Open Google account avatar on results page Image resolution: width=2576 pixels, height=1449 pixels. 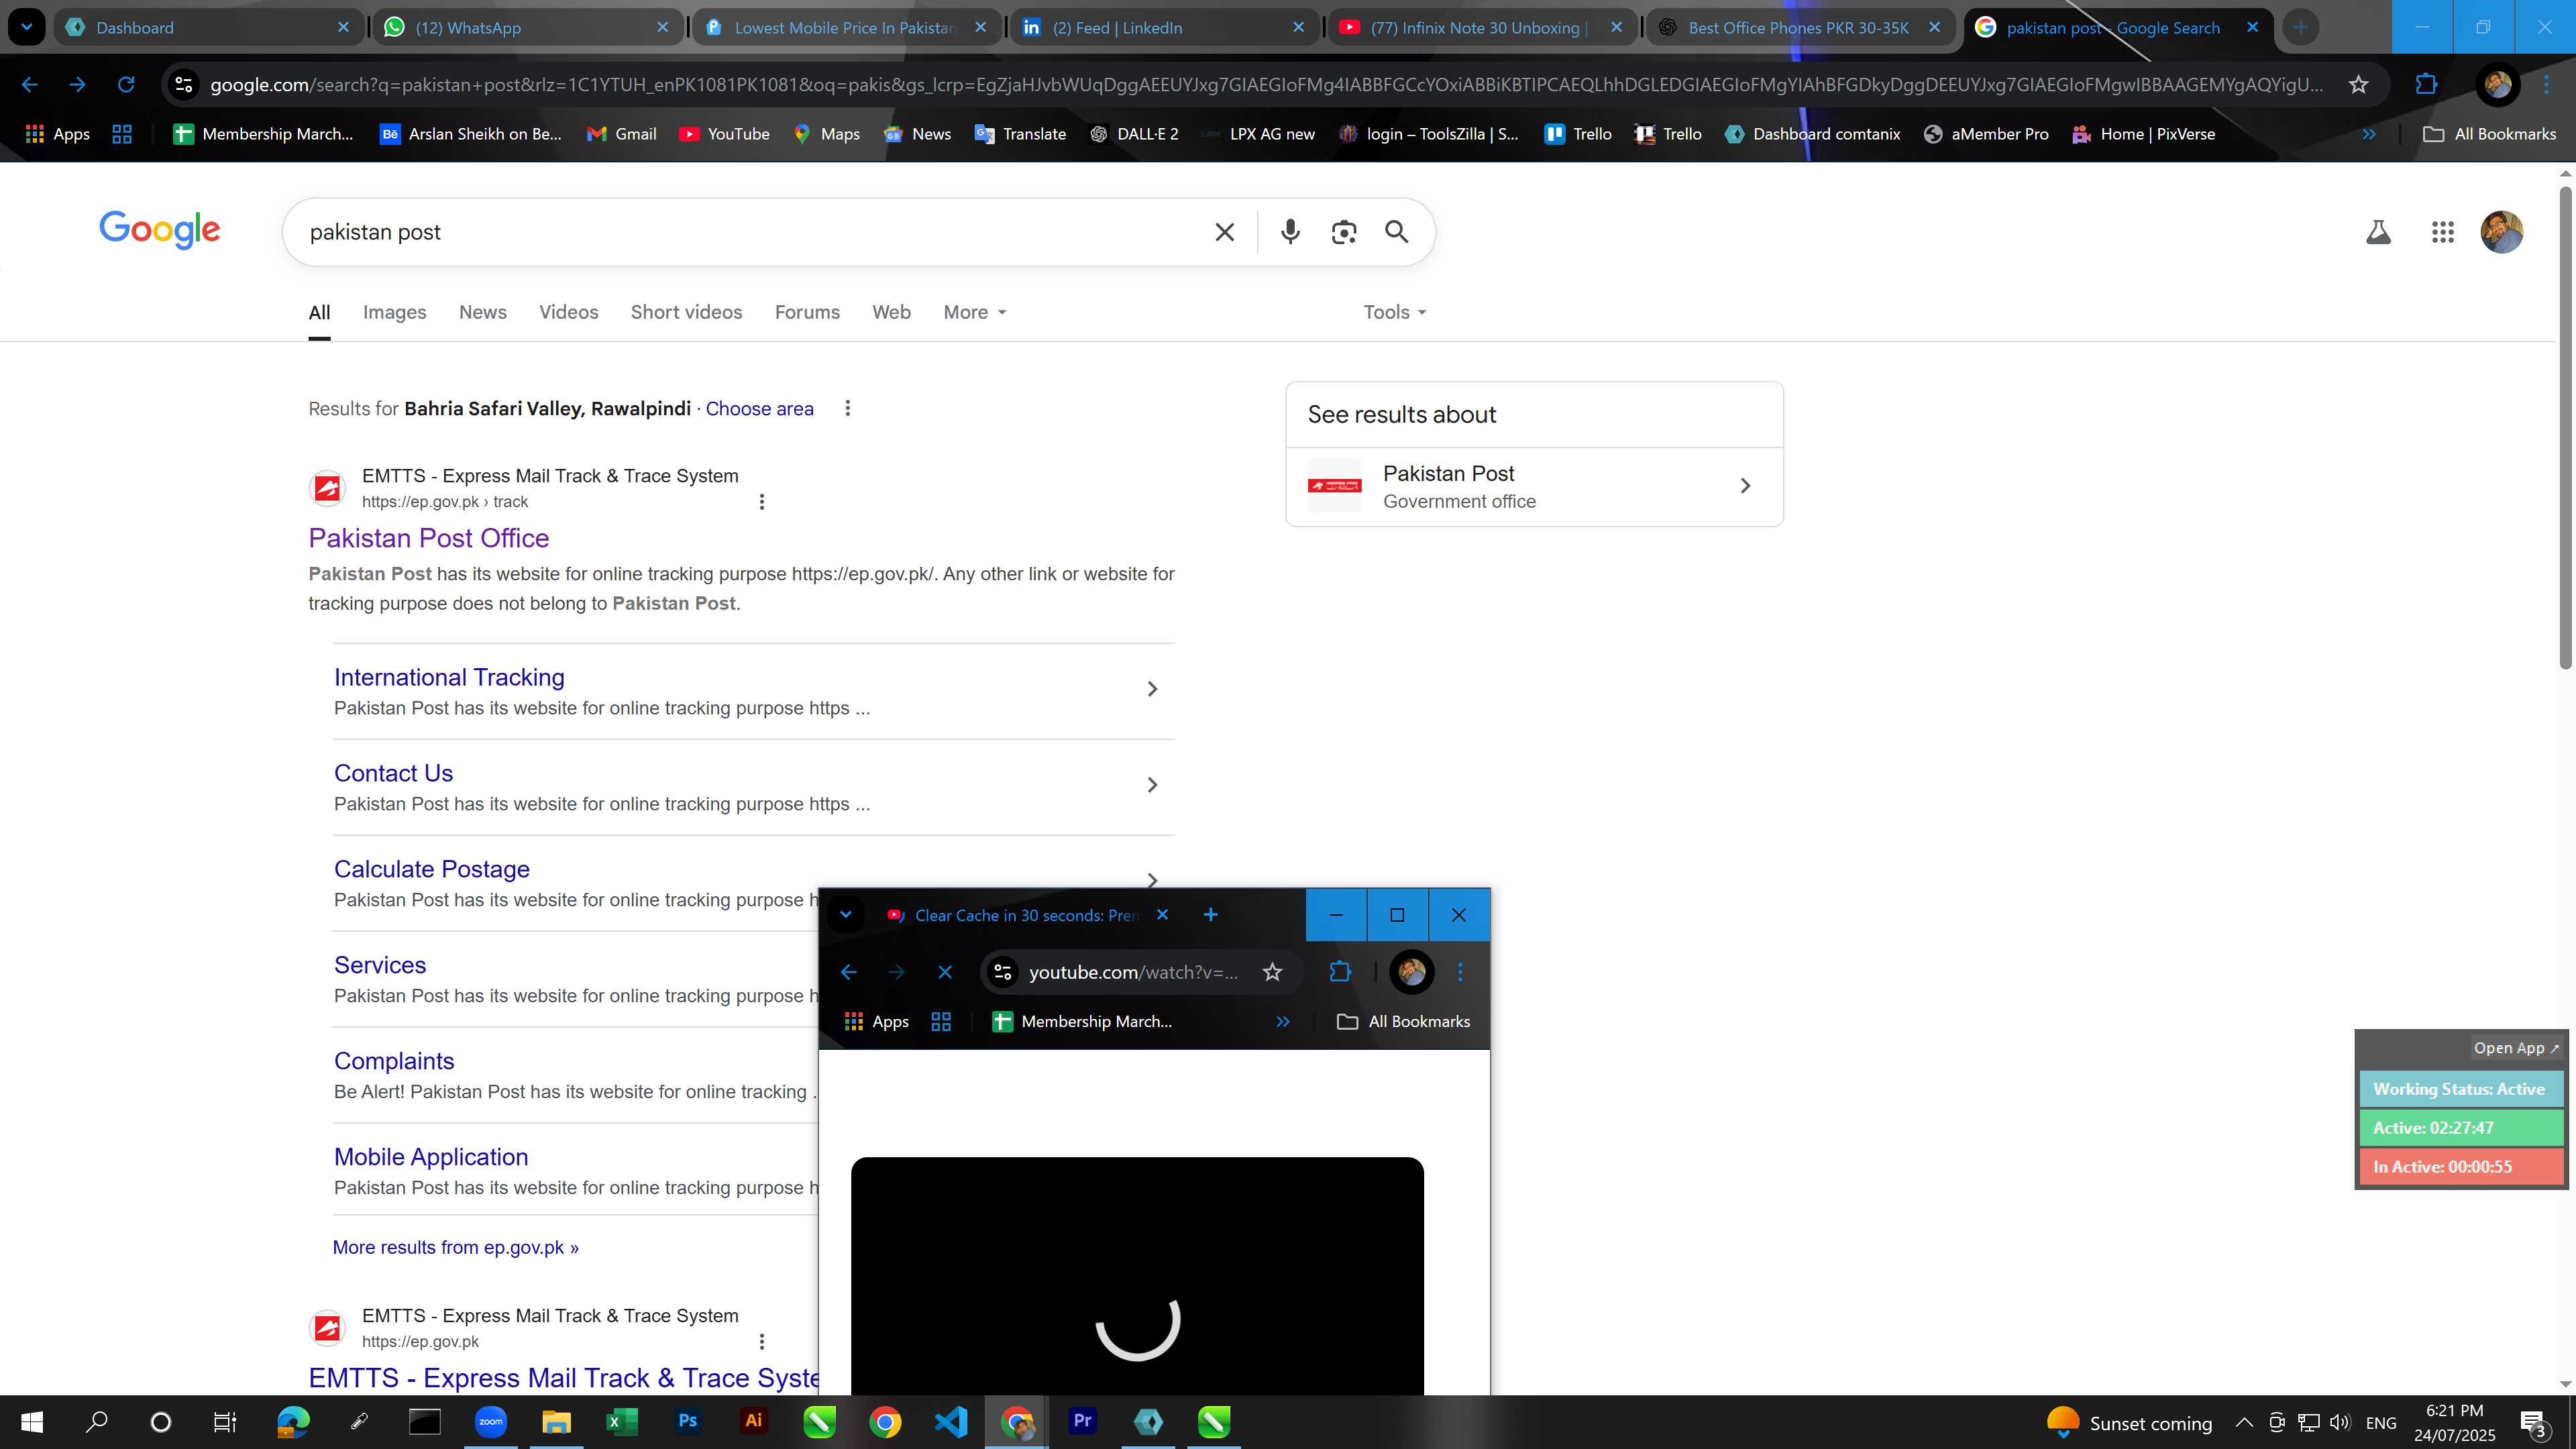pyautogui.click(x=2501, y=232)
